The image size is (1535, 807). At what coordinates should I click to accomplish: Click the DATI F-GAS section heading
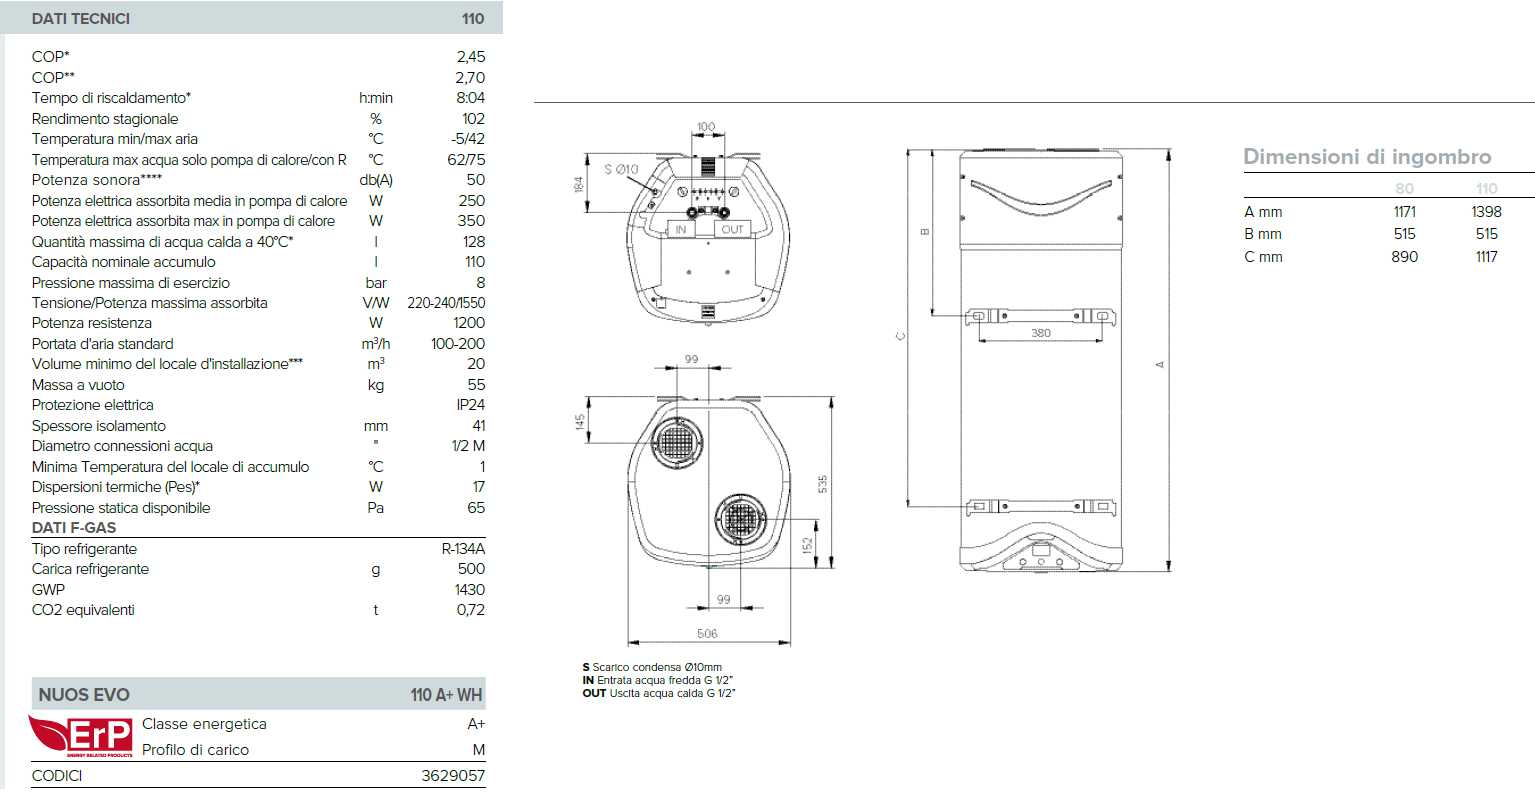tap(74, 528)
